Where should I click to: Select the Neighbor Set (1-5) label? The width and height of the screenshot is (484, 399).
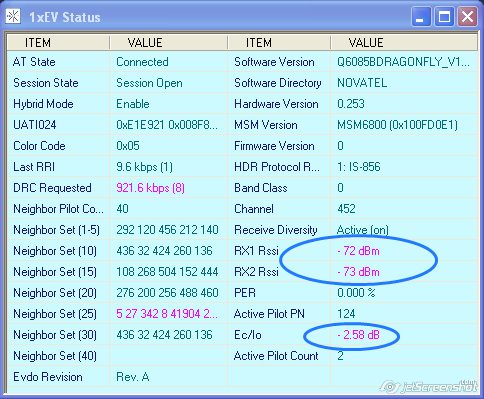coord(57,230)
